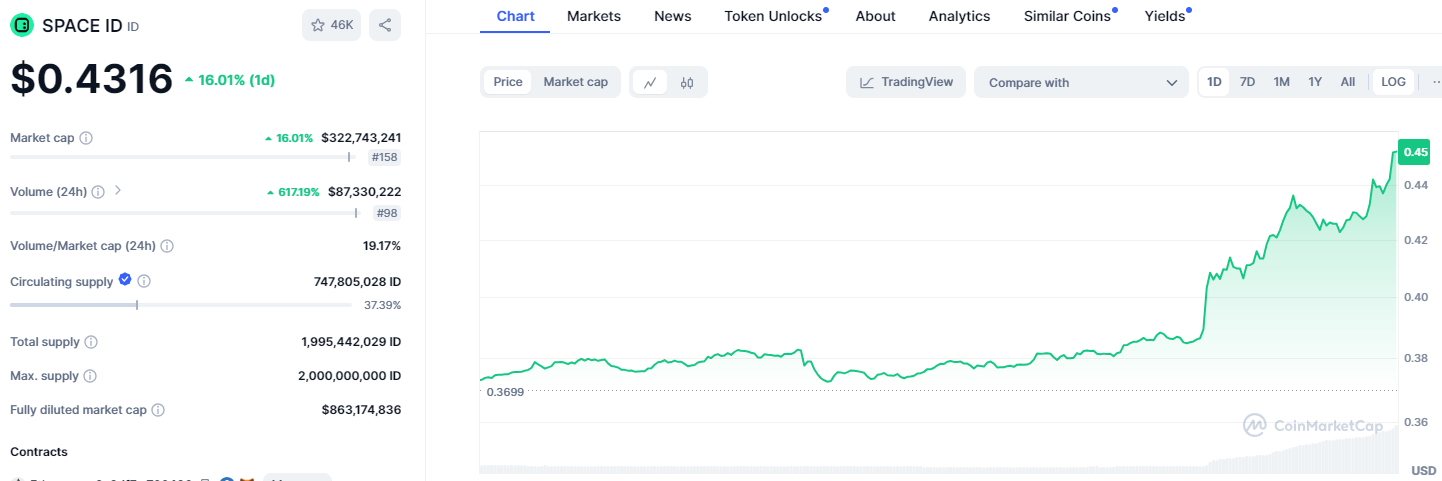
Task: Open the About tab
Action: pos(876,16)
